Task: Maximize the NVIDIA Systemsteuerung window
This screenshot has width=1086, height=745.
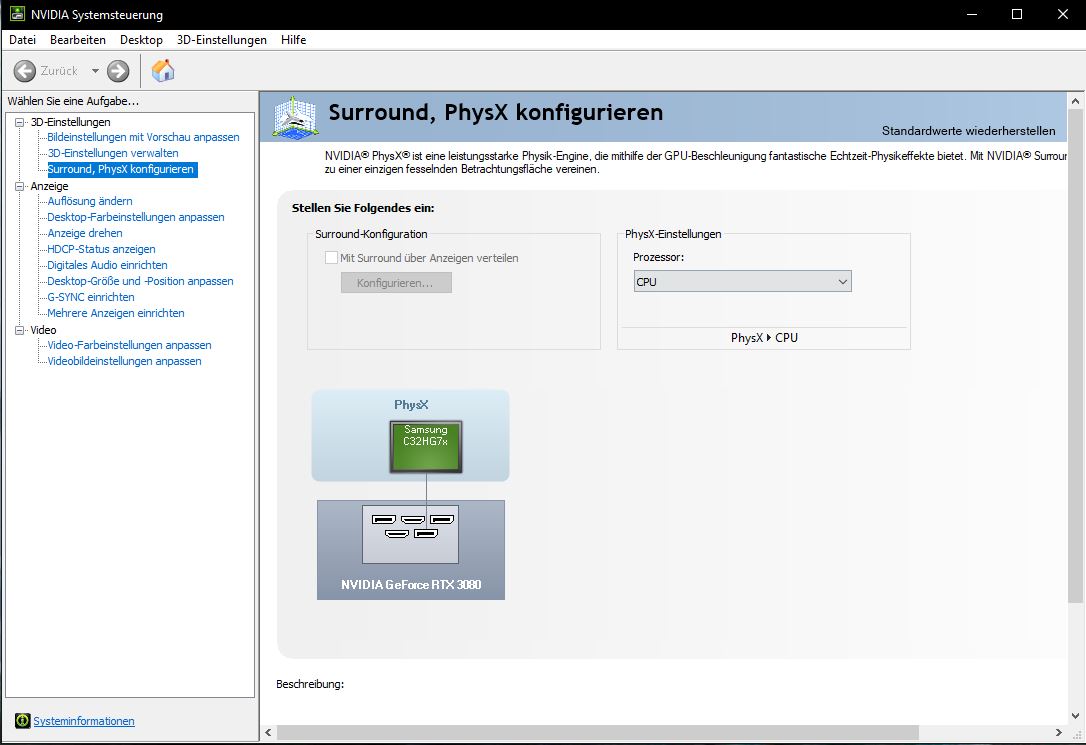Action: 1017,14
